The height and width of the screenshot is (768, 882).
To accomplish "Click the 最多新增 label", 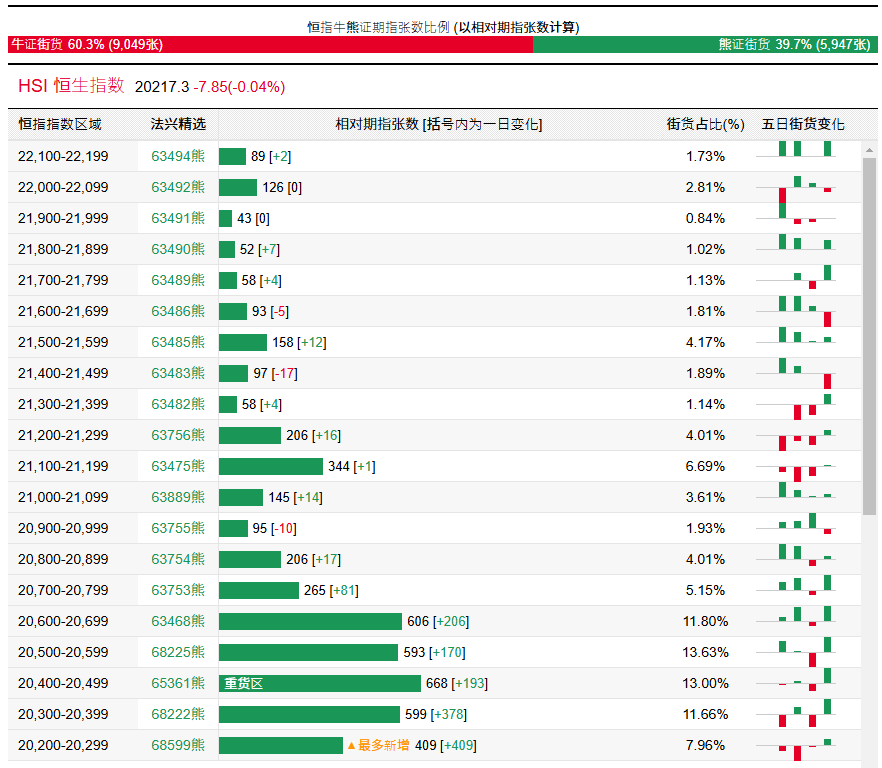I will pos(378,745).
